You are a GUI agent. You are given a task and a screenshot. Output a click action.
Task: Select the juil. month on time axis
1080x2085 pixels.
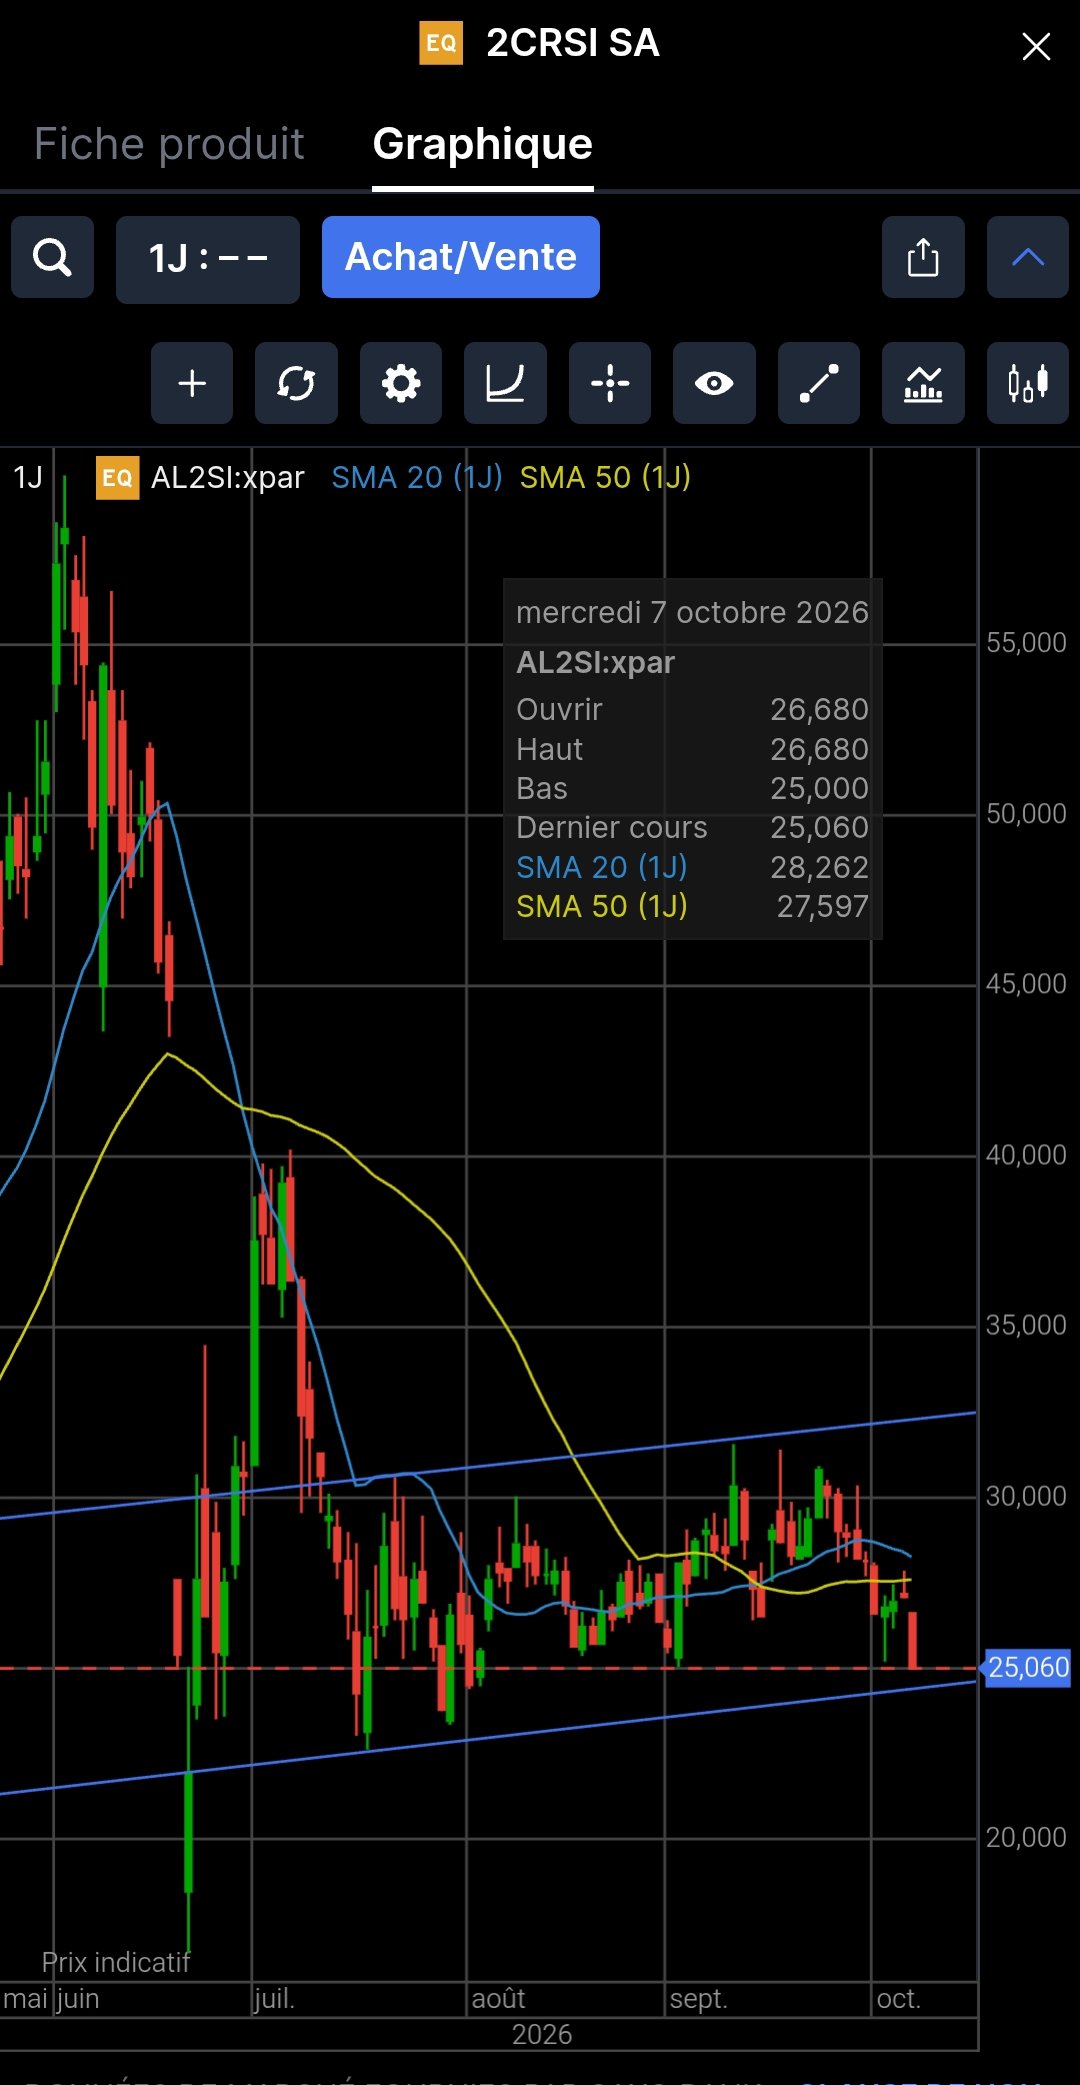[274, 1999]
